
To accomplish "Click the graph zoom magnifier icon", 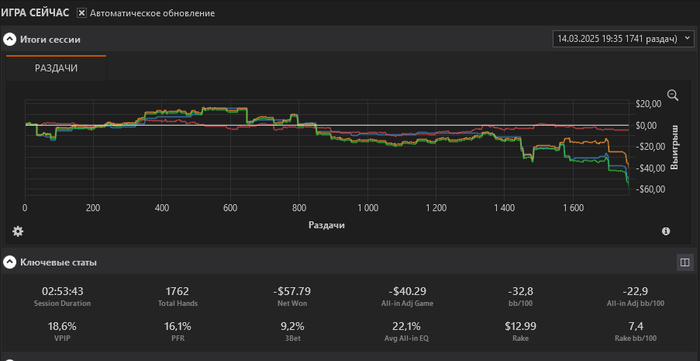I will point(672,95).
